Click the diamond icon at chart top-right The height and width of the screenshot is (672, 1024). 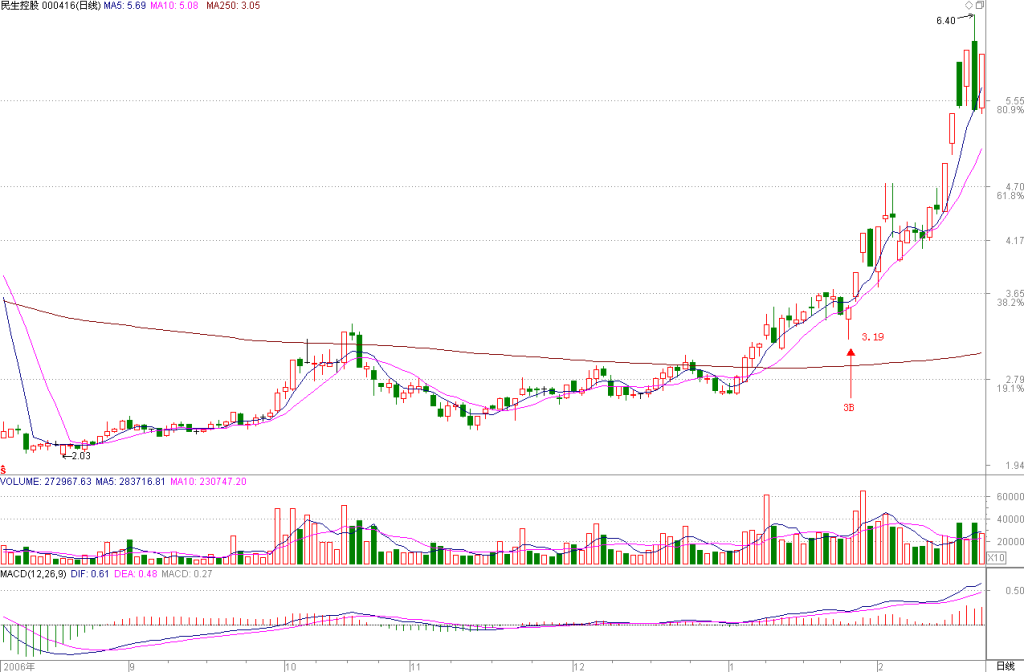(x=968, y=5)
